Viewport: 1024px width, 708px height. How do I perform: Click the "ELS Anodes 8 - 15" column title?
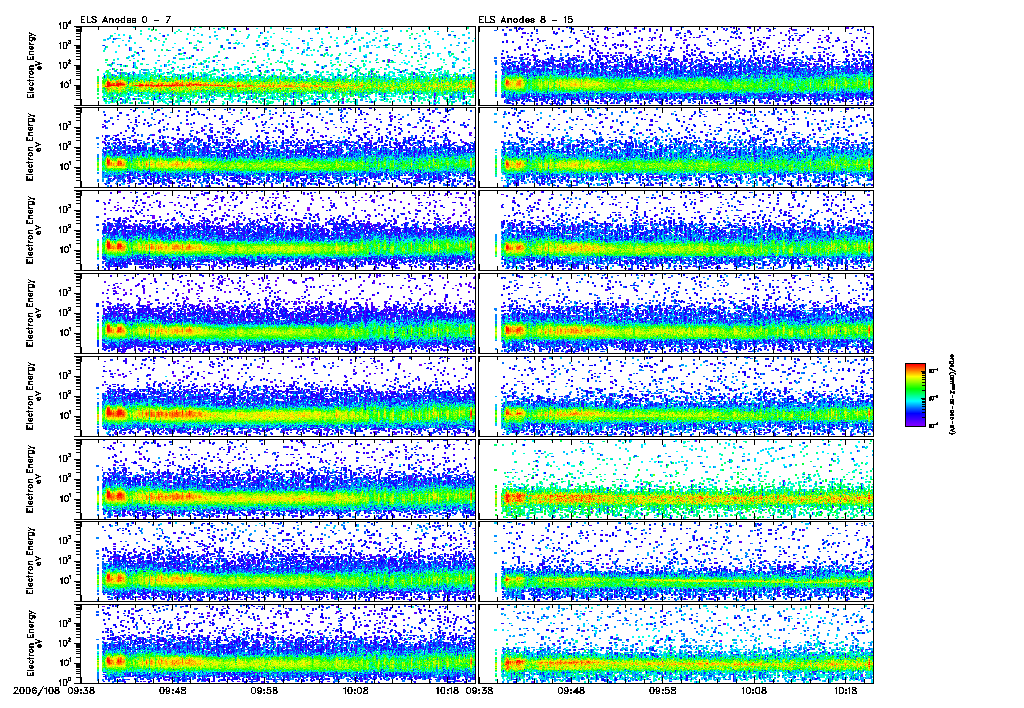526,20
